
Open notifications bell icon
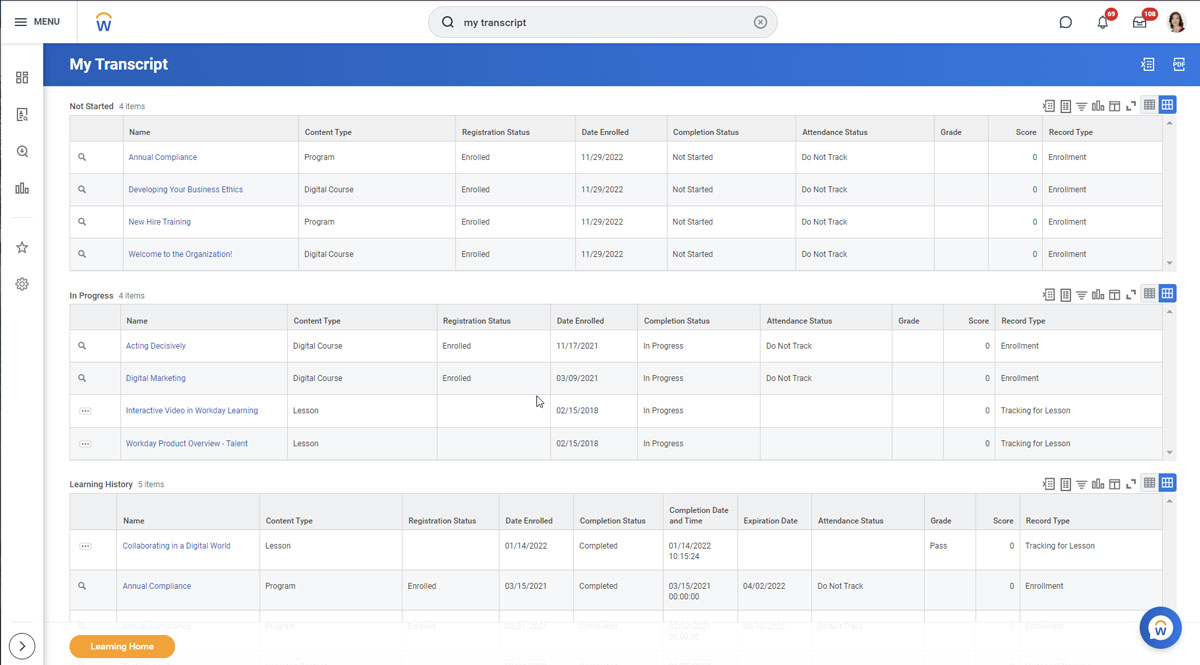tap(1102, 22)
